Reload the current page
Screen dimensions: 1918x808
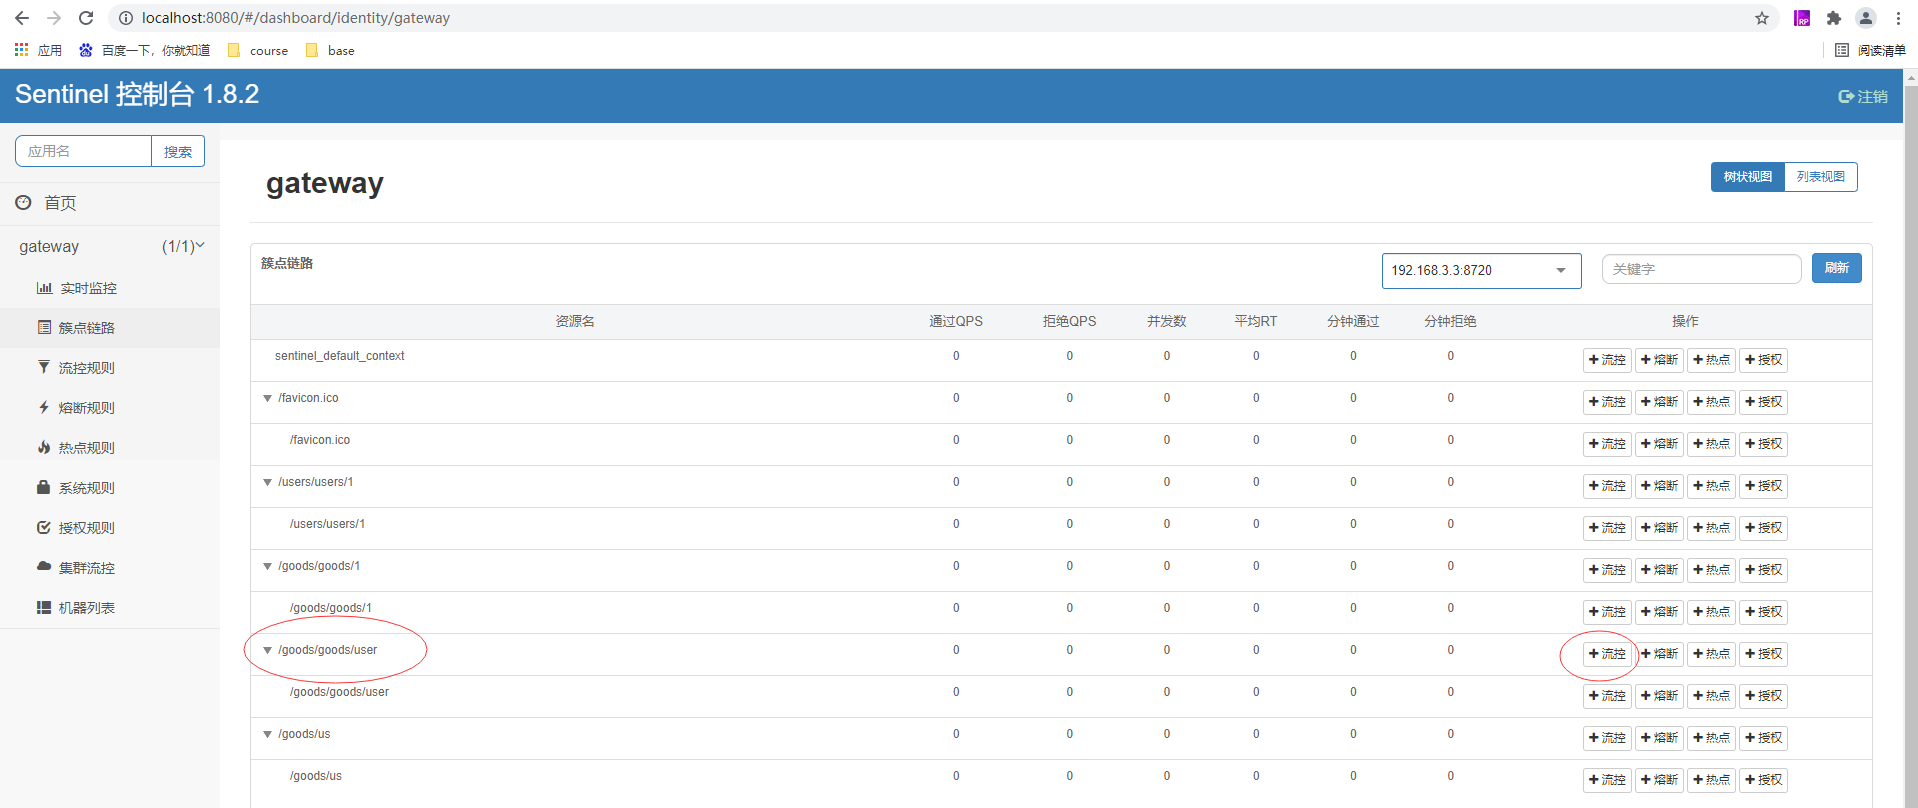[x=86, y=18]
